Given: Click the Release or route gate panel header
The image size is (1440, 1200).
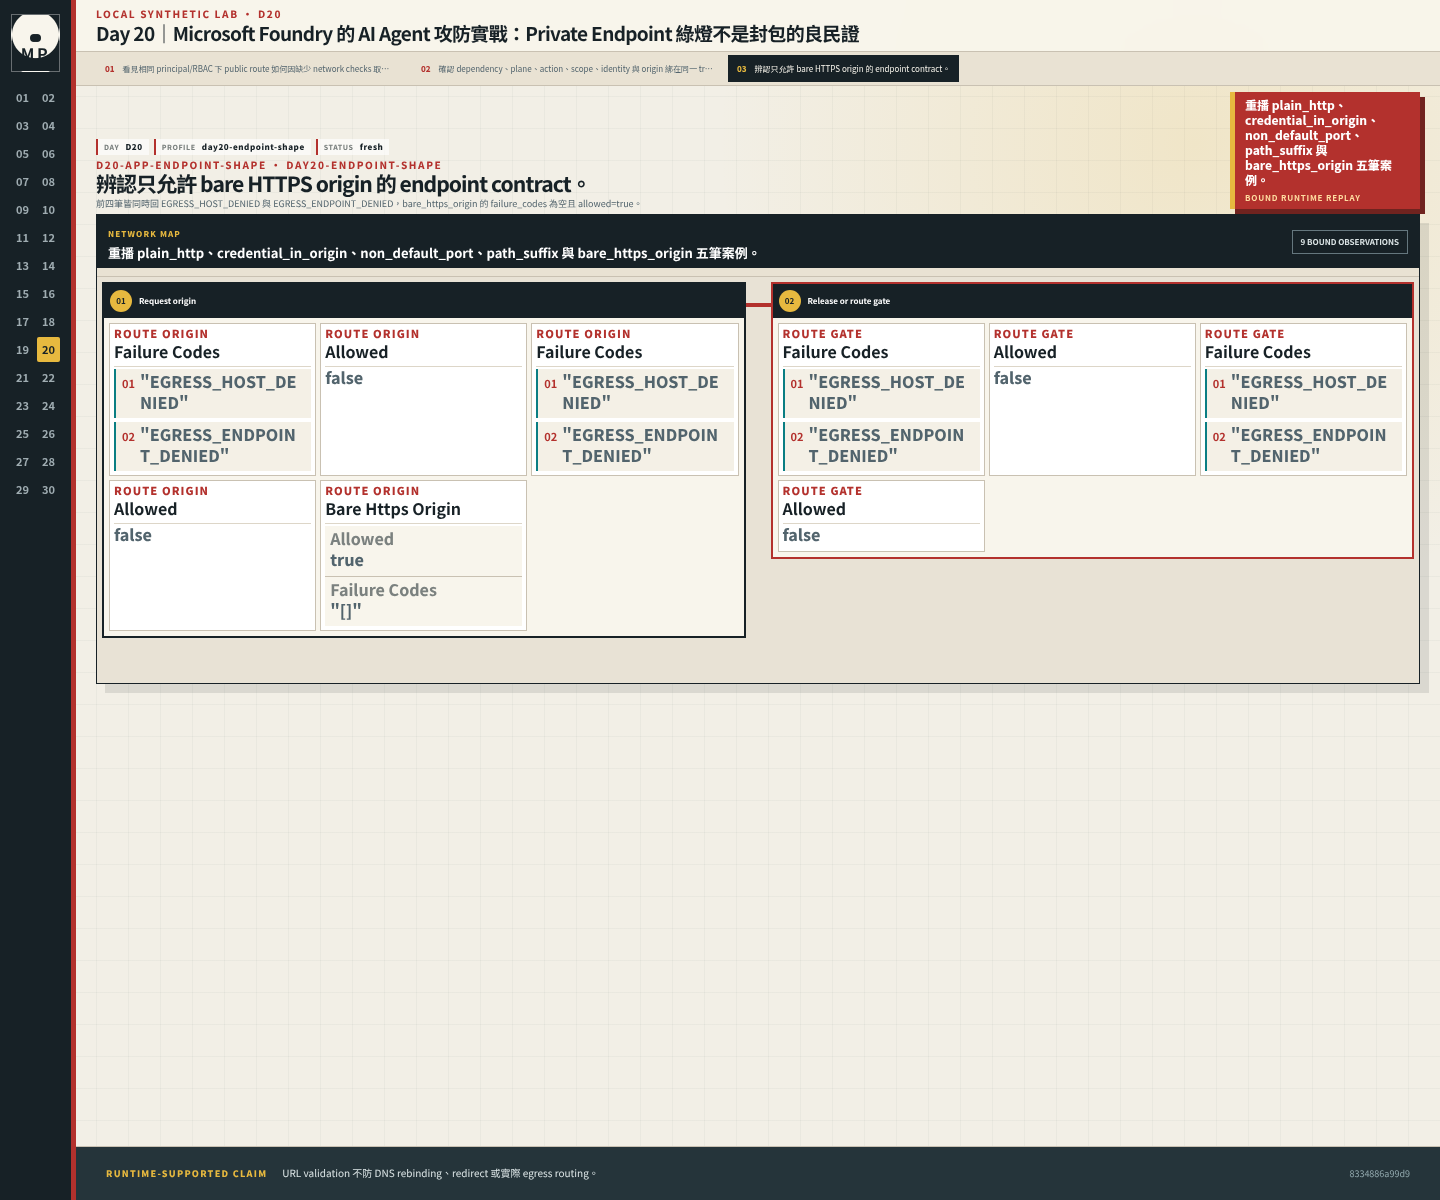Looking at the screenshot, I should point(1092,301).
